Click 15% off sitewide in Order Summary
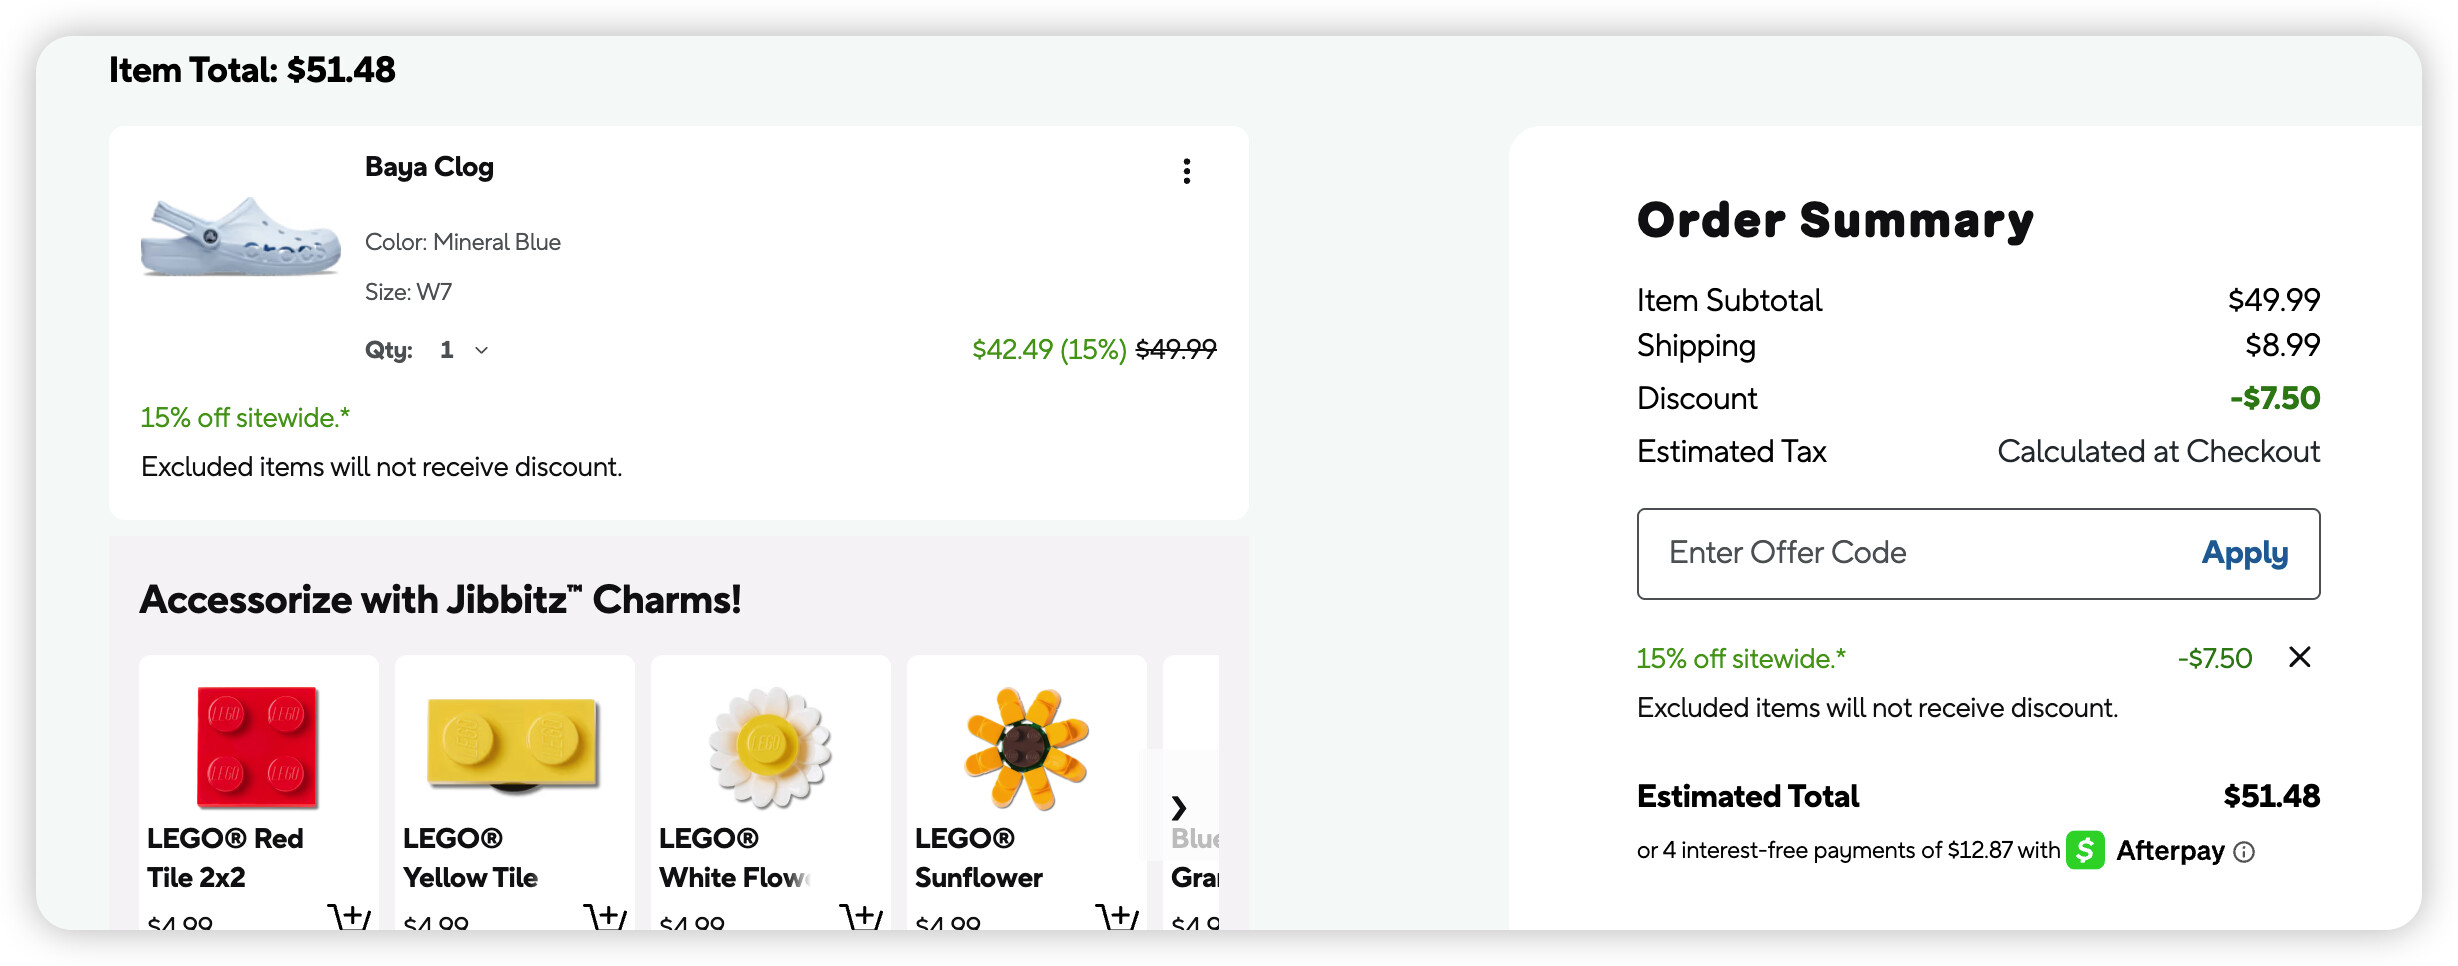The height and width of the screenshot is (966, 2458). pyautogui.click(x=1740, y=659)
